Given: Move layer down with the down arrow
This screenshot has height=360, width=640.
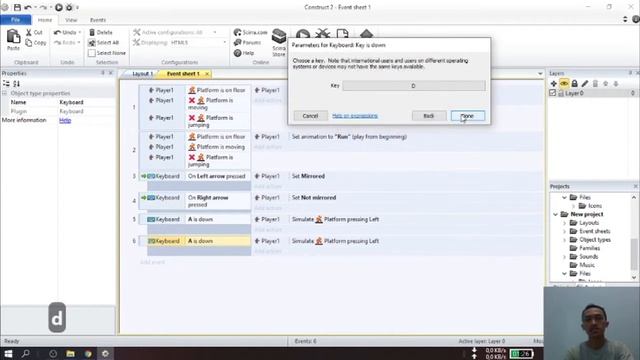Looking at the screenshot, I should coord(616,83).
